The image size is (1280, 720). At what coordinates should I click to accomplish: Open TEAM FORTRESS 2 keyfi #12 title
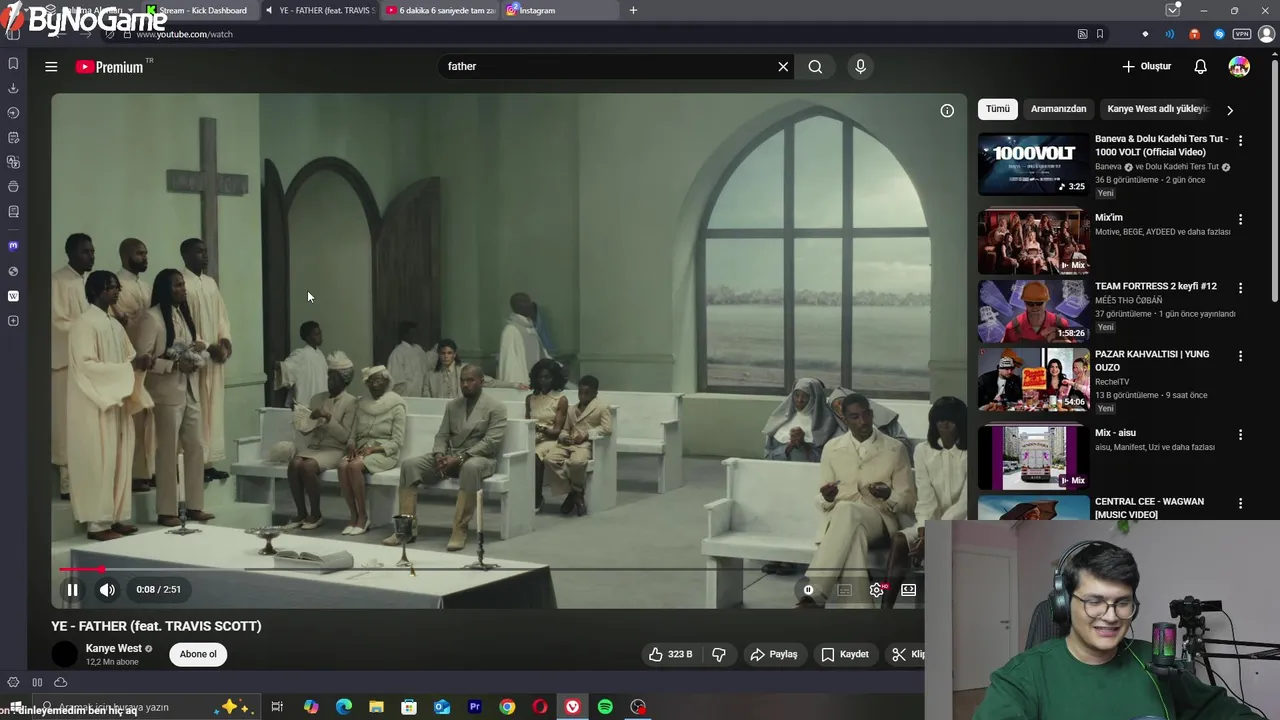point(1156,286)
